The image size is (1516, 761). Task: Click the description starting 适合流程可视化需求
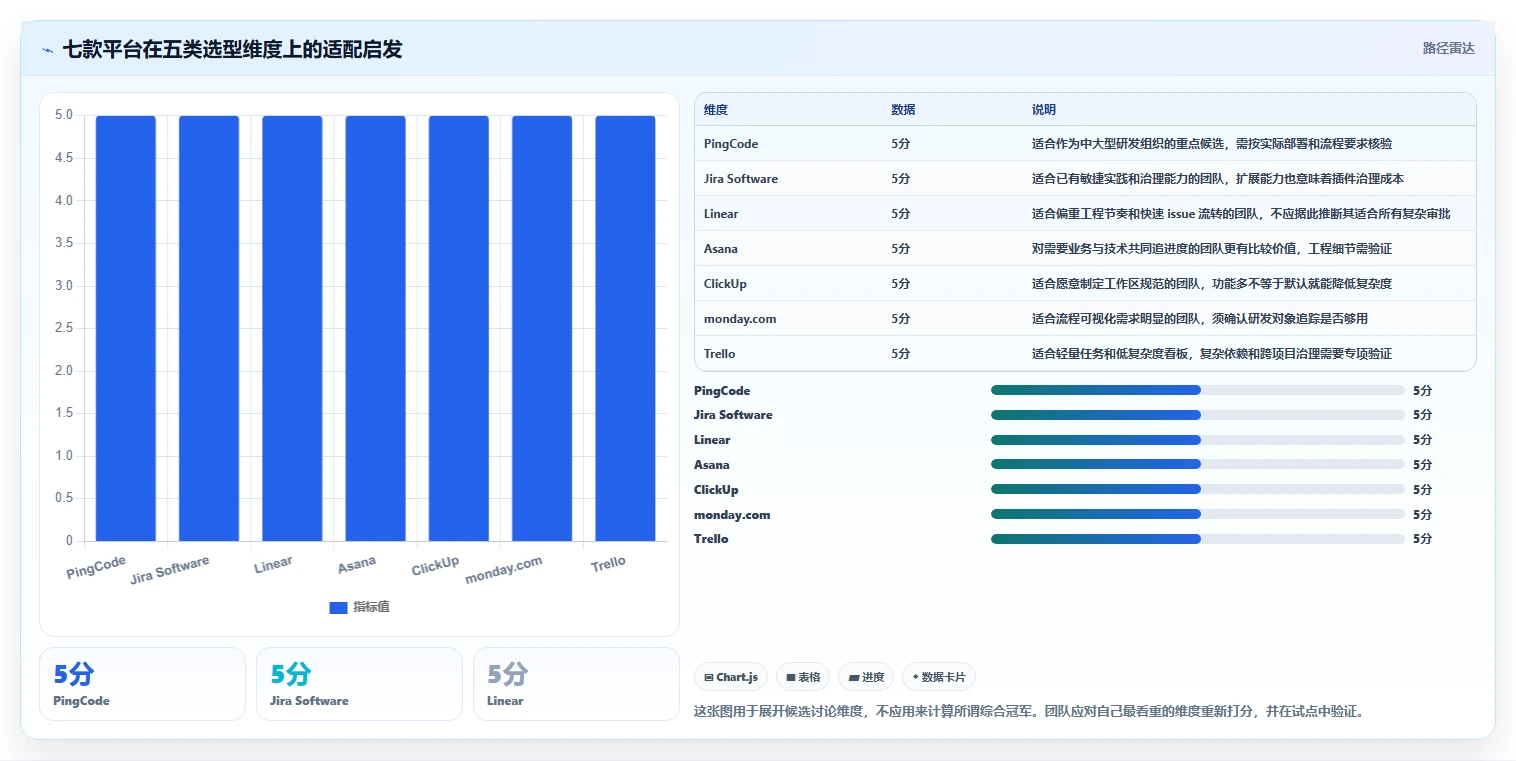point(1200,319)
